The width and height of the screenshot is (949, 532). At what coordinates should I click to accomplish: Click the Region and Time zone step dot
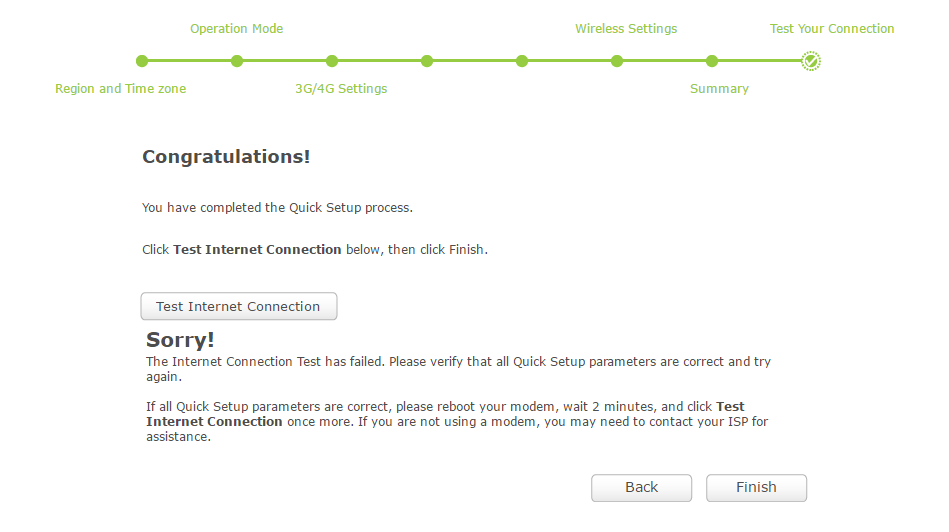tap(142, 61)
